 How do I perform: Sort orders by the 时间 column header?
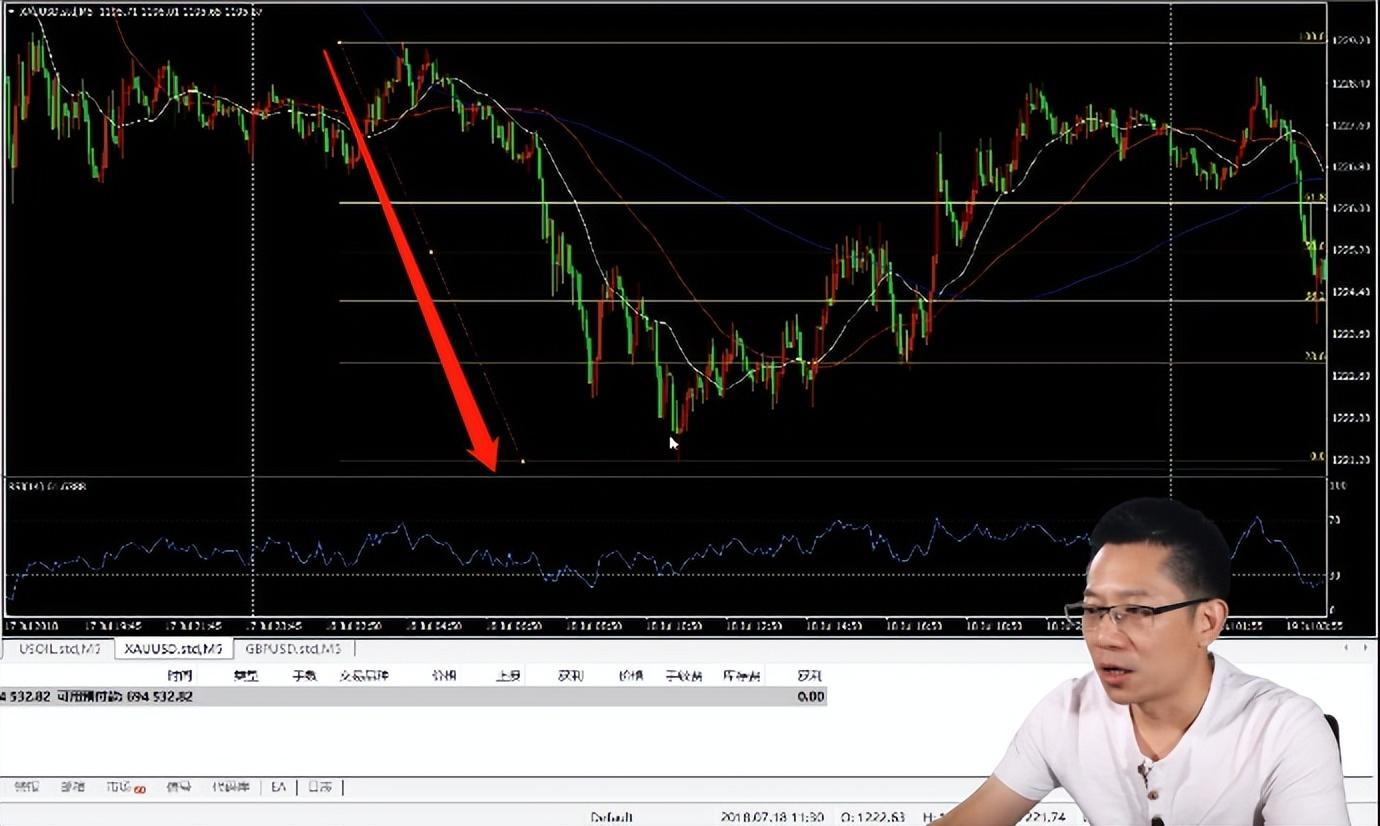tap(180, 676)
